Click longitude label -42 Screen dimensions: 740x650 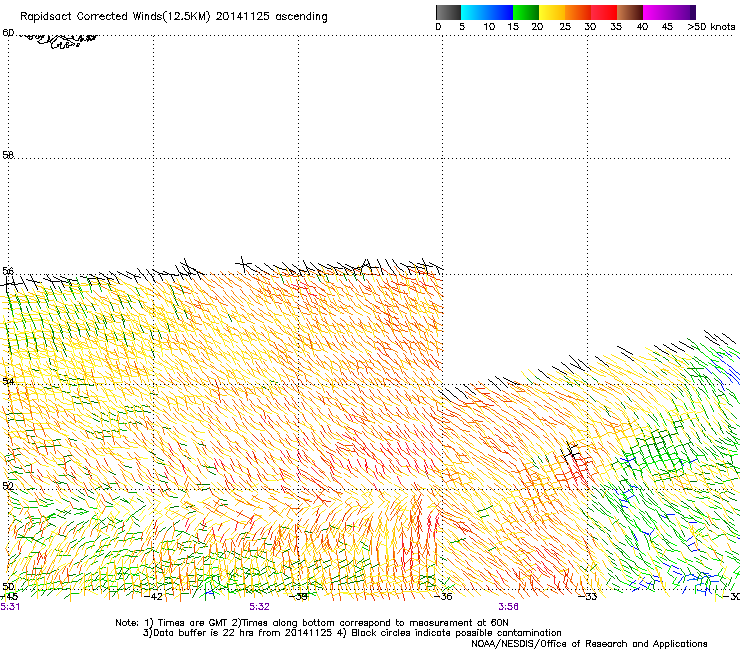(x=153, y=597)
